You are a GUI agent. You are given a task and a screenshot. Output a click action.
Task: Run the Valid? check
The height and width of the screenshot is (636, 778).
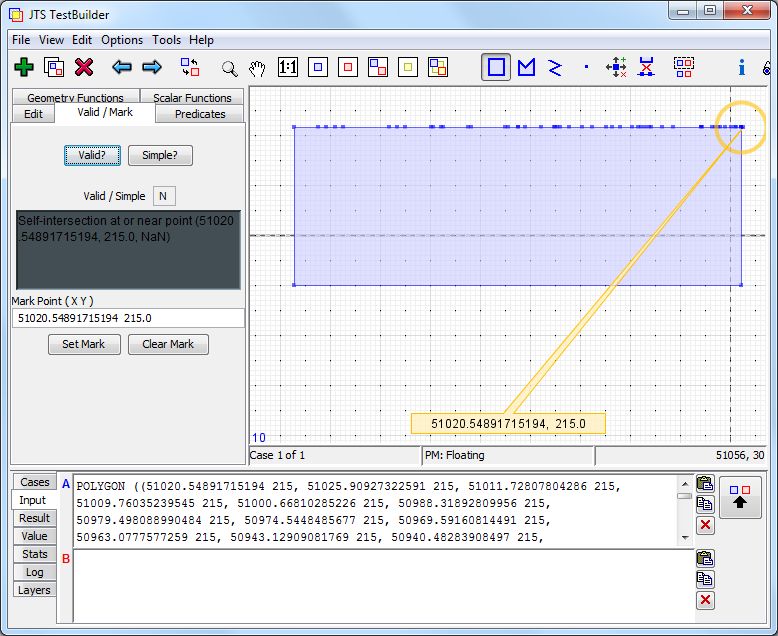click(x=92, y=155)
